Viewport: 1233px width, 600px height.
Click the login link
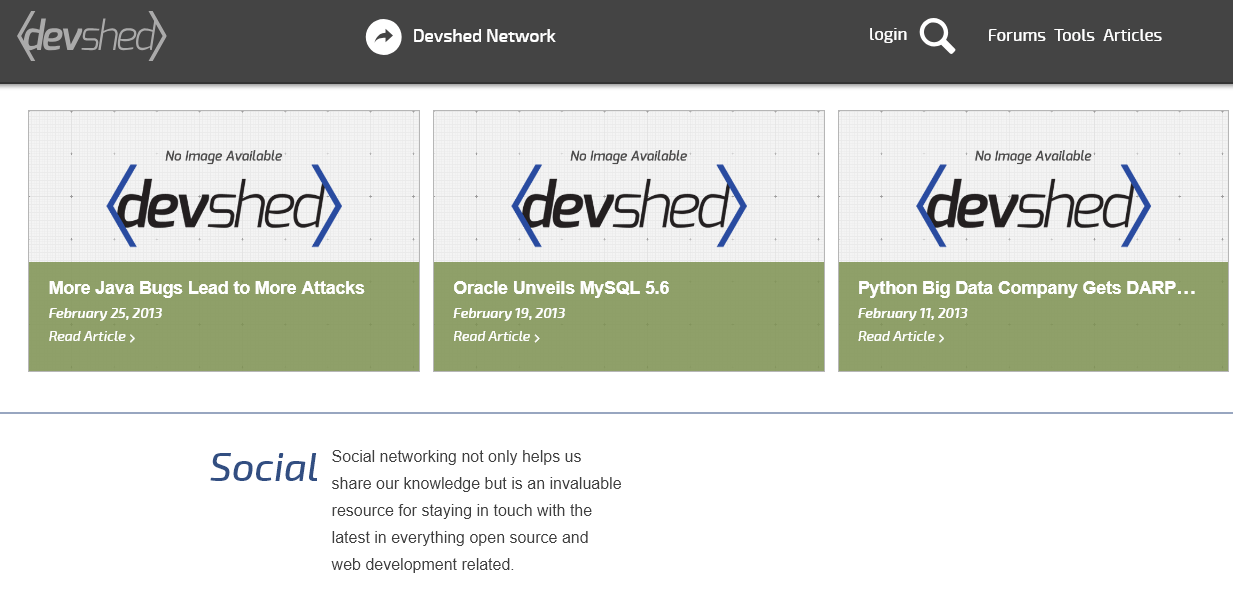tap(887, 34)
